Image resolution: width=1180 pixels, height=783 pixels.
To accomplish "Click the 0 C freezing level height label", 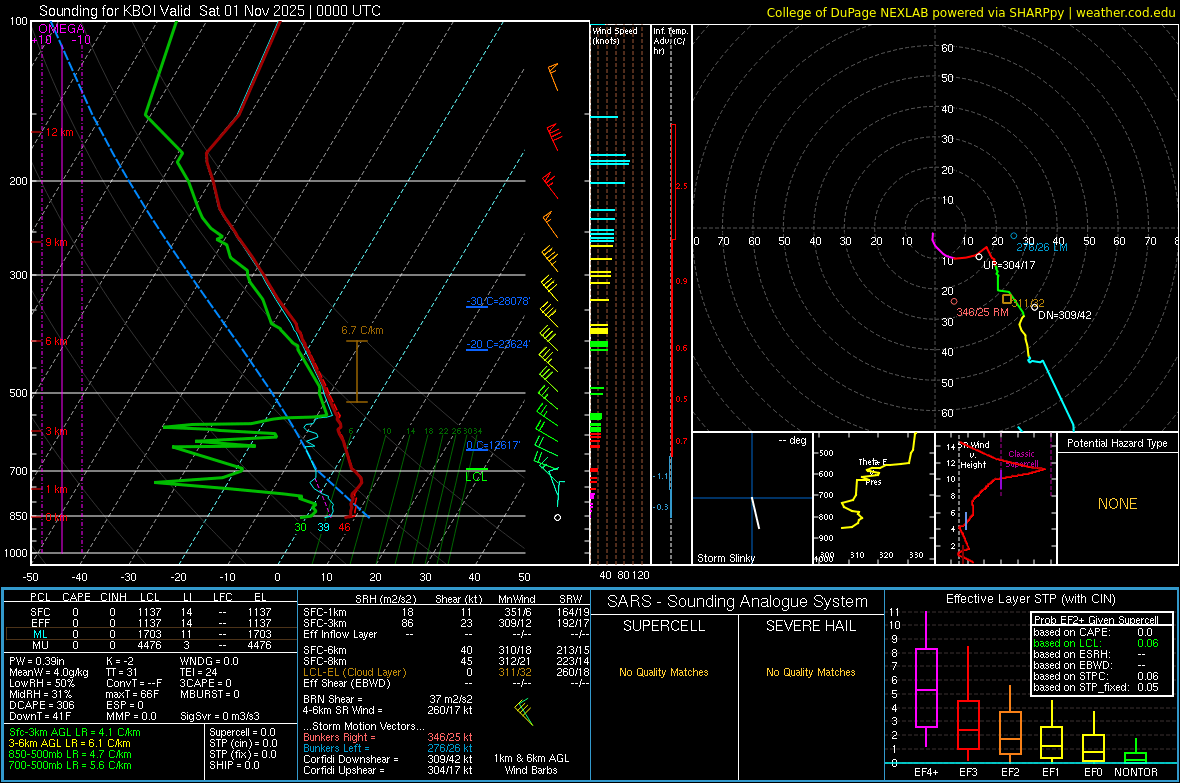I will [493, 445].
